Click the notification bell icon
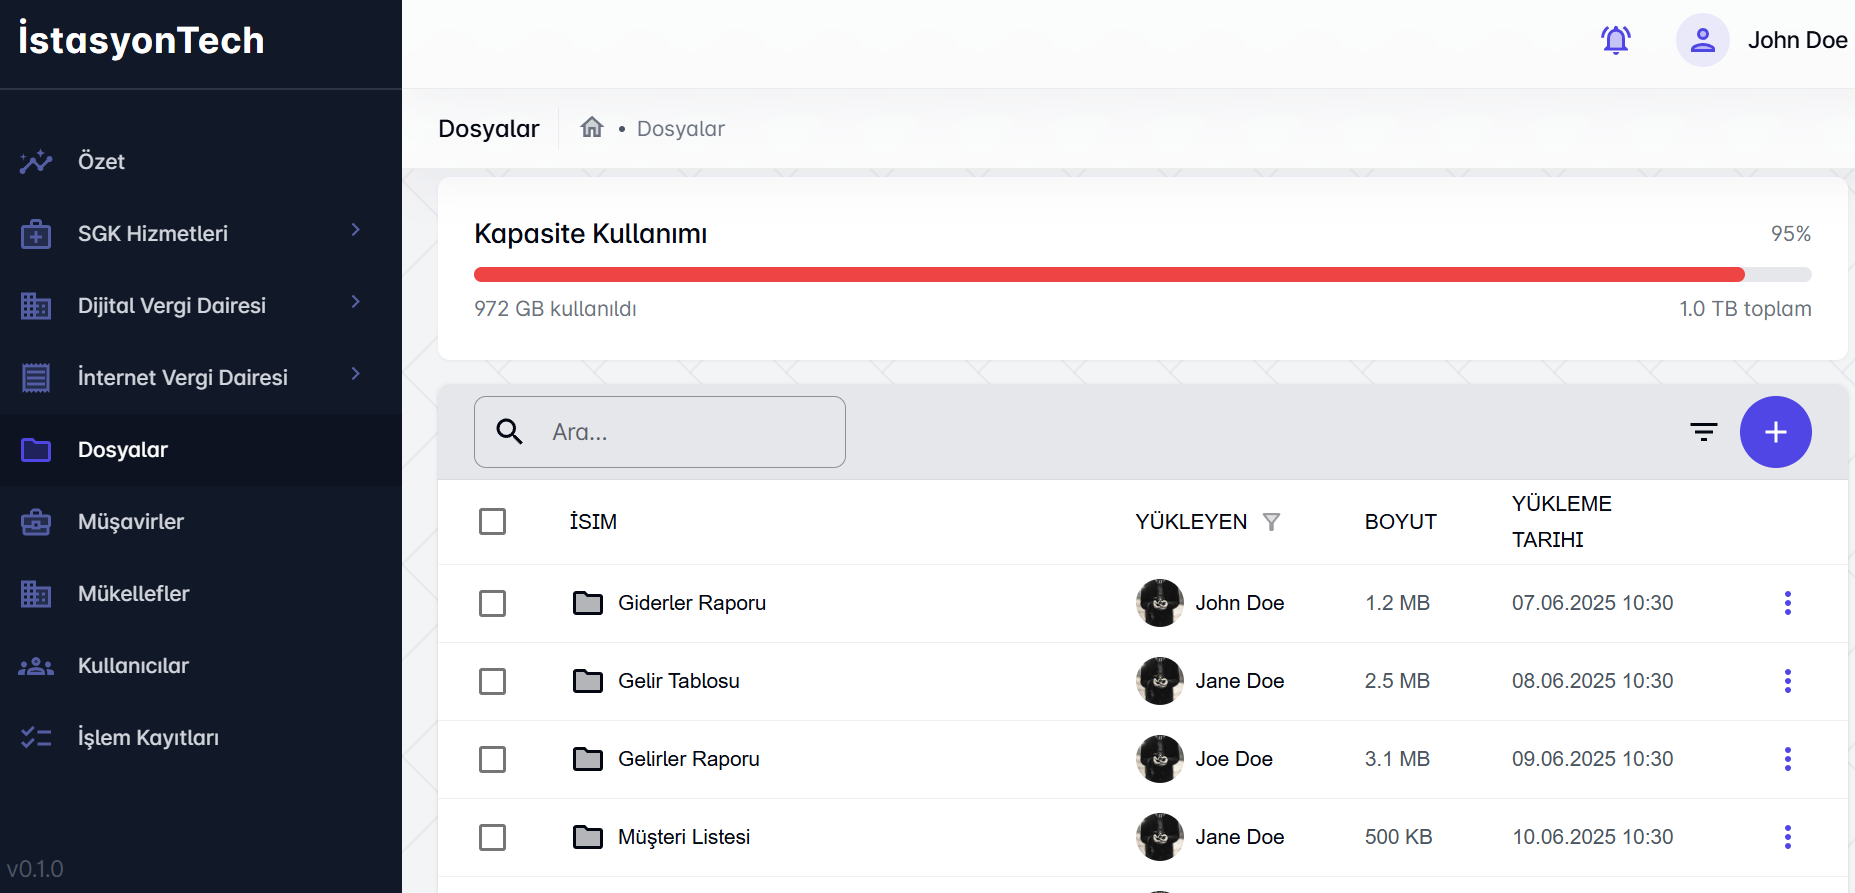The height and width of the screenshot is (893, 1855). pyautogui.click(x=1615, y=40)
